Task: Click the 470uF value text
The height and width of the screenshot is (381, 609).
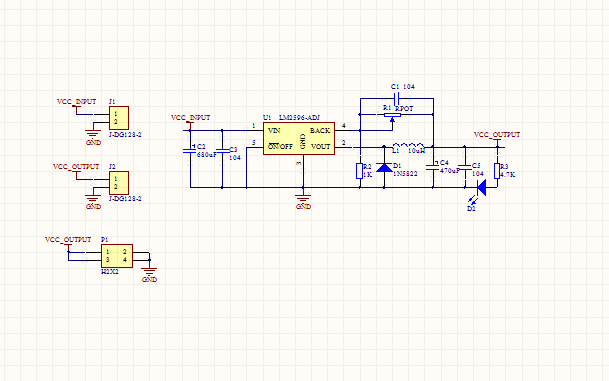Action: (x=450, y=170)
